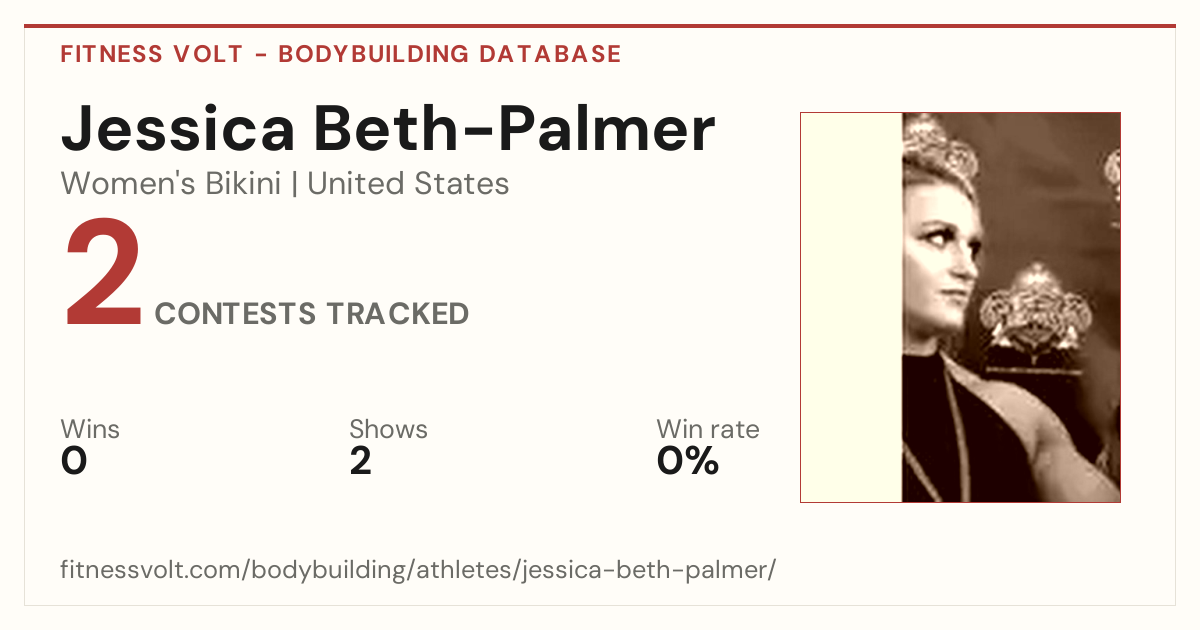Screen dimensions: 1200x630
Task: Click the red line at card top
Action: click(x=600, y=26)
